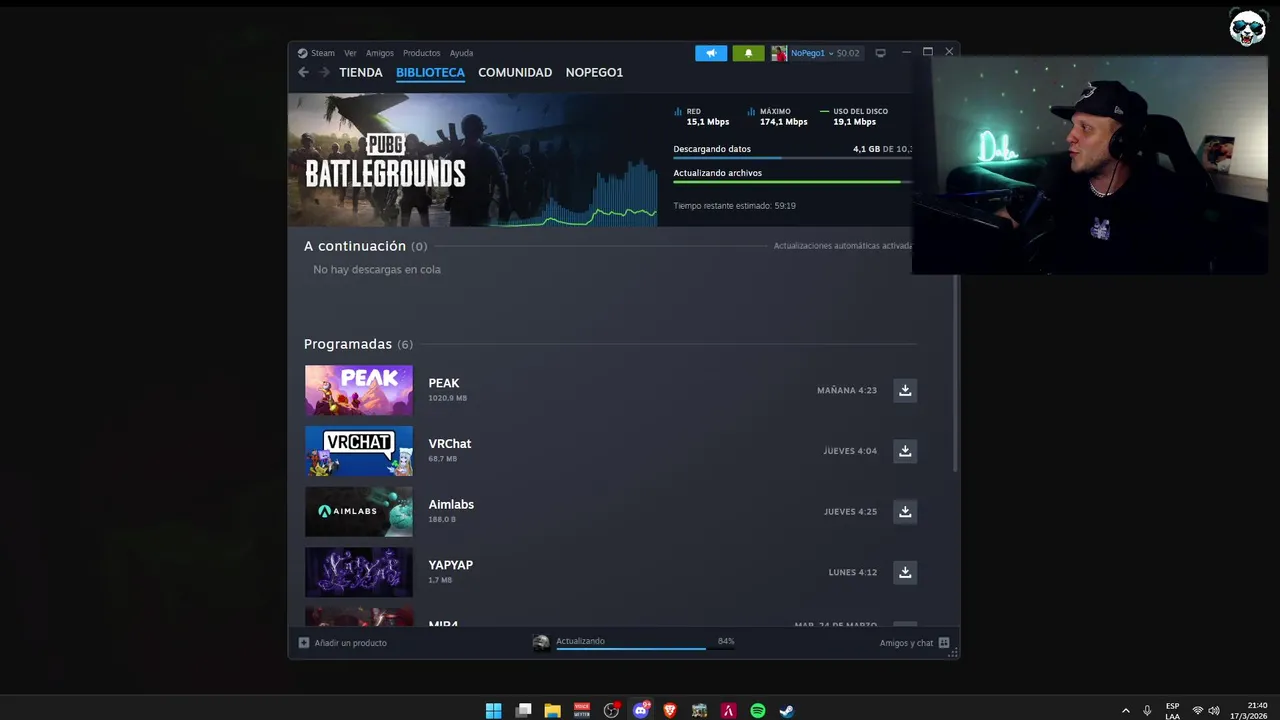Open the Ayuda menu
The image size is (1280, 720).
(x=461, y=53)
